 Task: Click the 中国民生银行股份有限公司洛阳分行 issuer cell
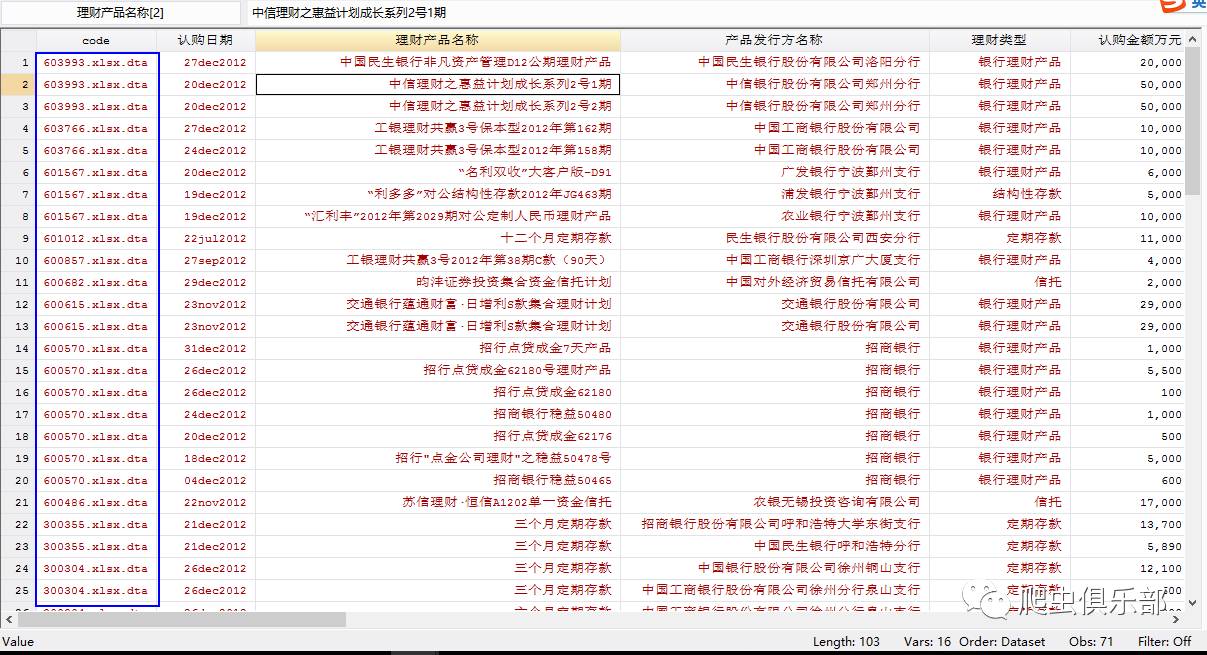point(775,62)
